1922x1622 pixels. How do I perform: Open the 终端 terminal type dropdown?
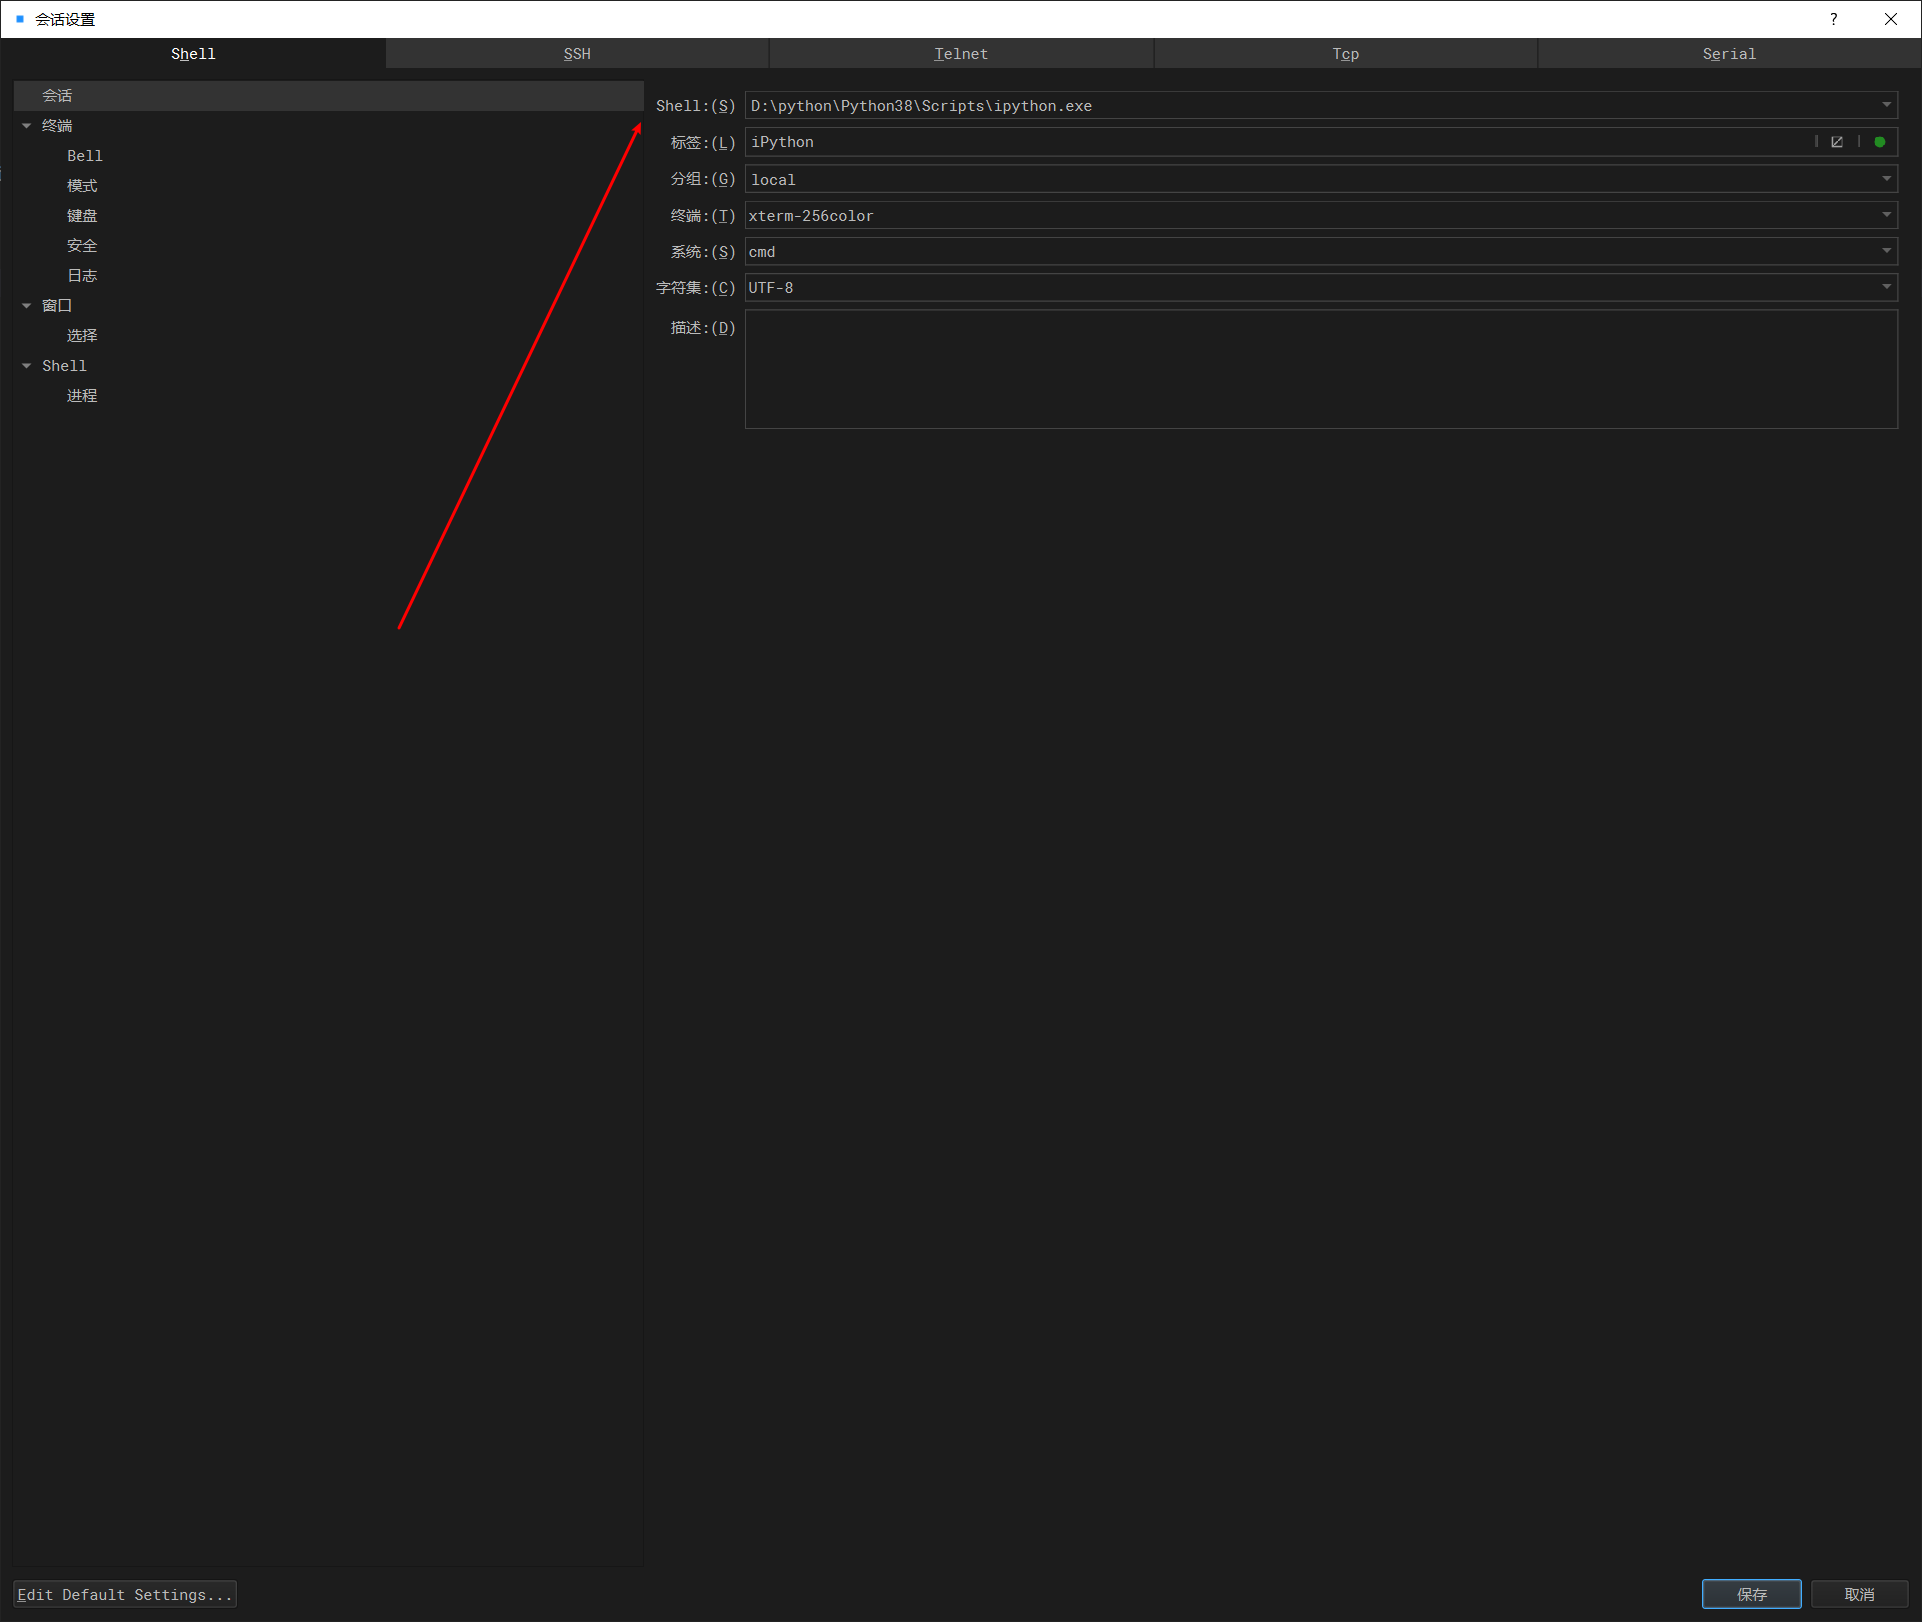[x=1886, y=215]
